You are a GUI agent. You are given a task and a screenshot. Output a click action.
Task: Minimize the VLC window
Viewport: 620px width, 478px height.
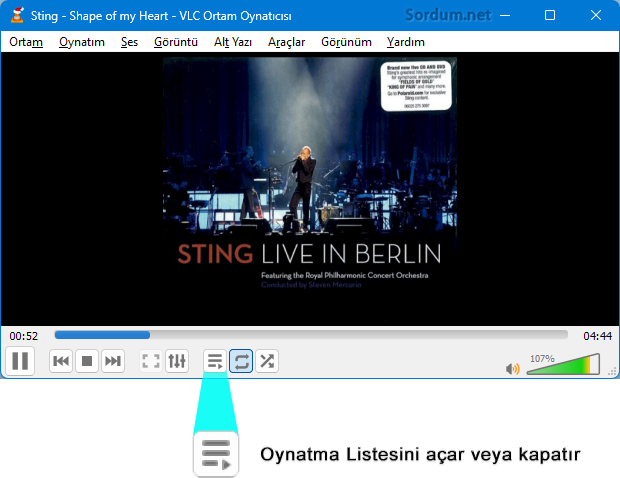click(x=505, y=15)
